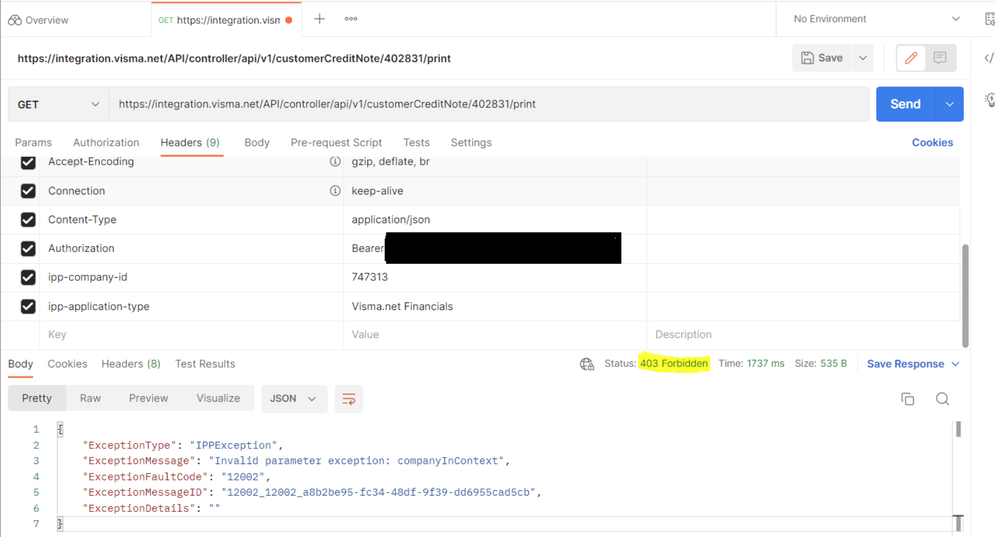Open the tab options three-dots menu
Image resolution: width=998 pixels, height=537 pixels.
tap(351, 19)
